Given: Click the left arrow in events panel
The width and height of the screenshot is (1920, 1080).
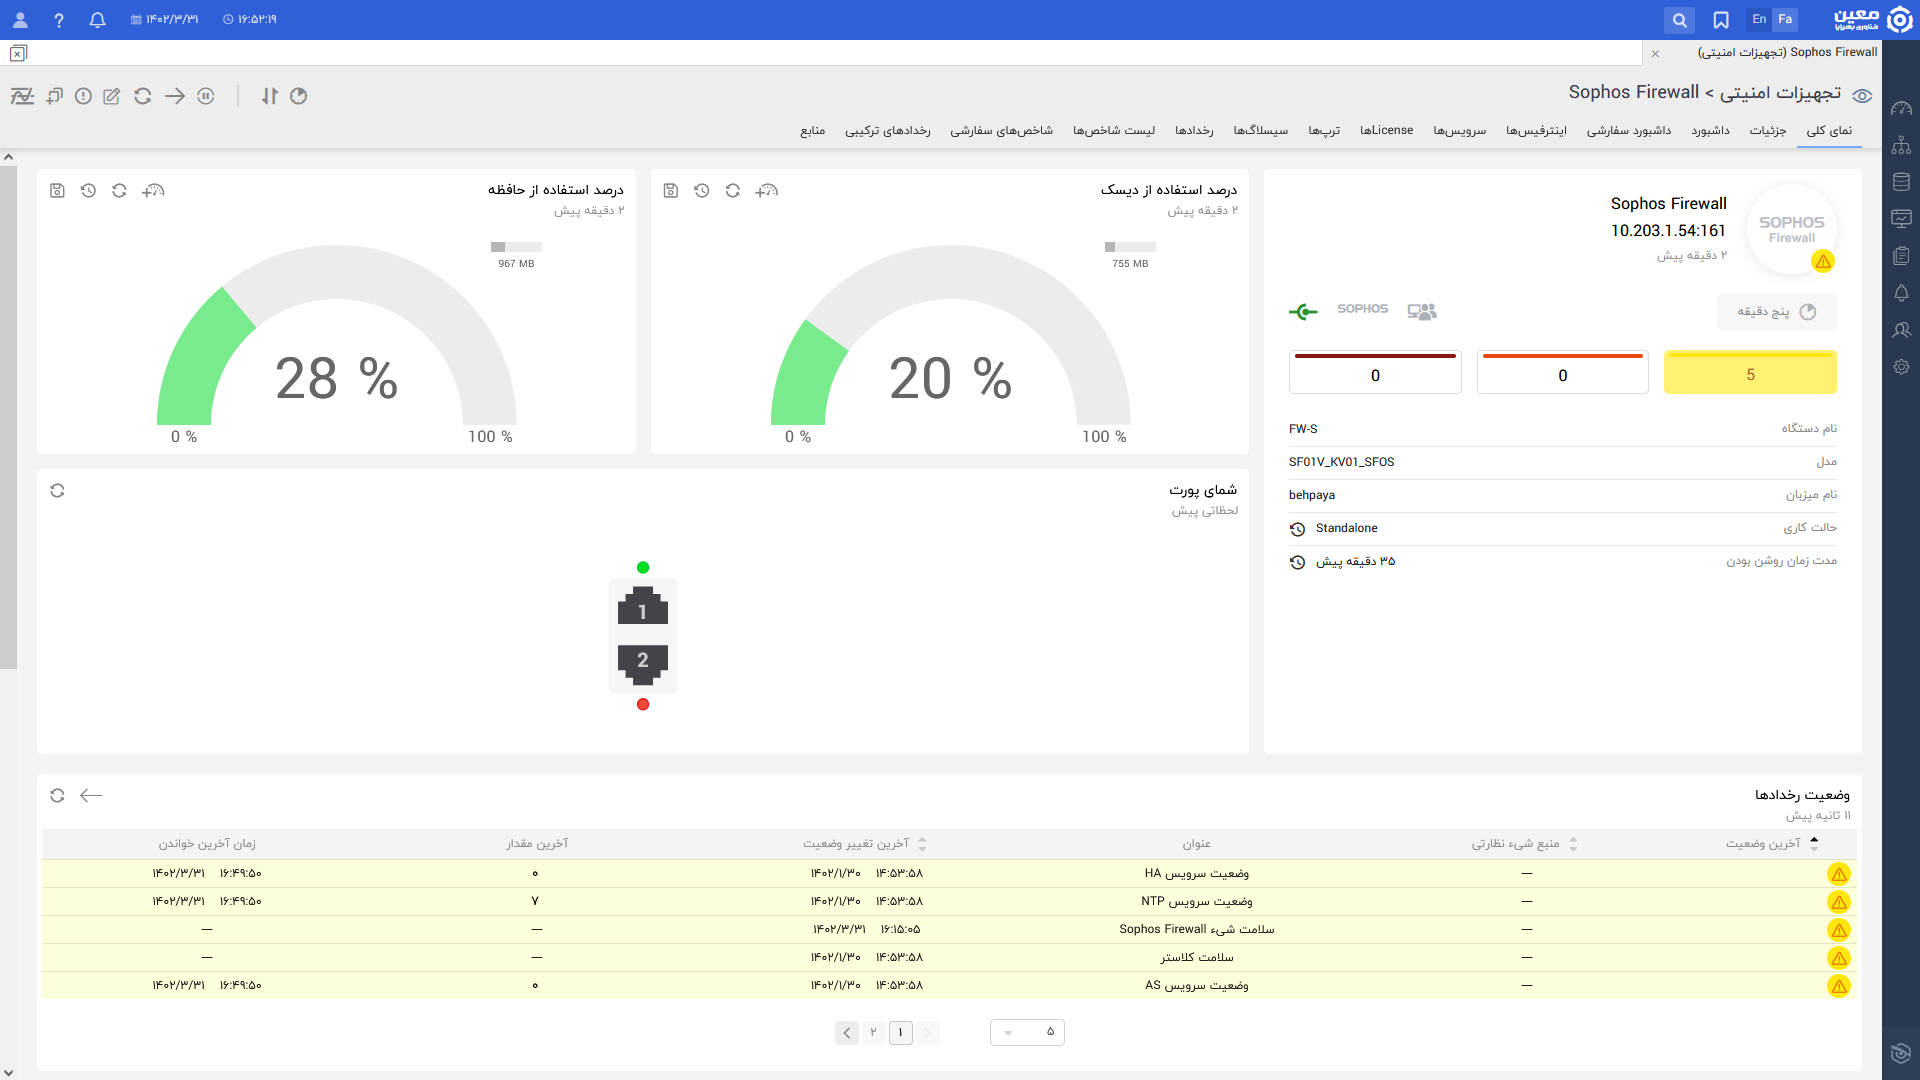Looking at the screenshot, I should click(91, 795).
